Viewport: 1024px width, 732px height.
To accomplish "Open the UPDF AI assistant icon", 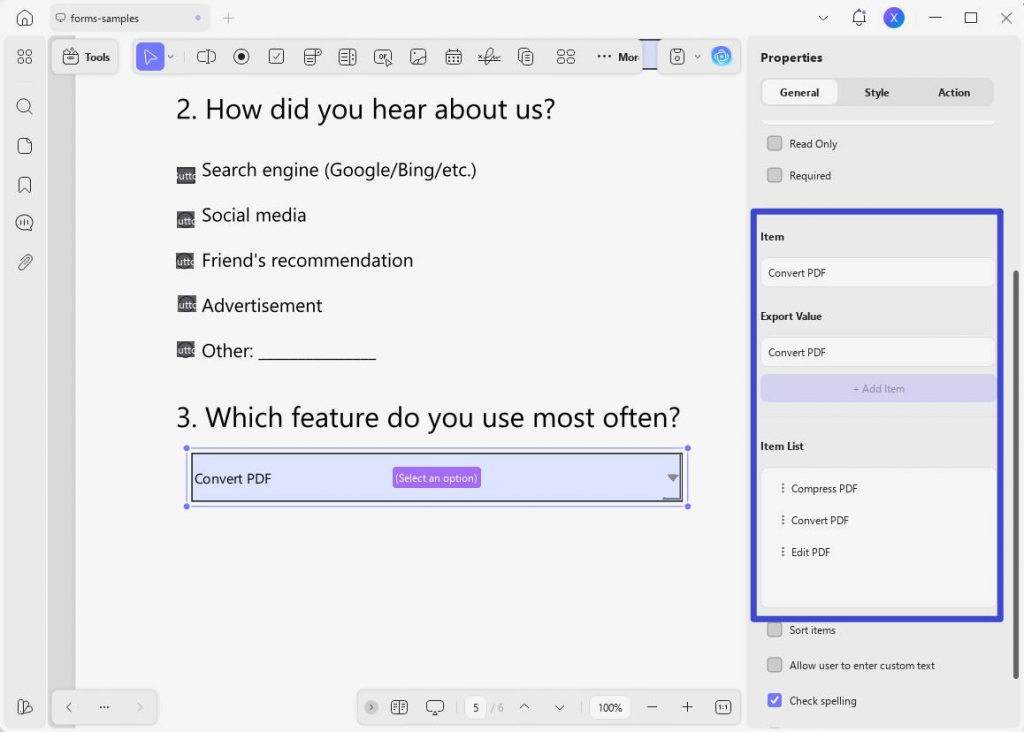I will (x=721, y=57).
